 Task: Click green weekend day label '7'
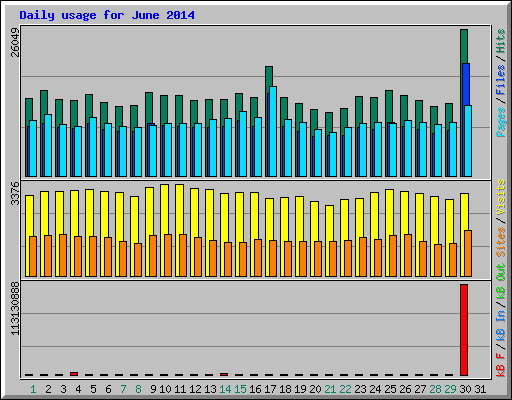point(123,389)
